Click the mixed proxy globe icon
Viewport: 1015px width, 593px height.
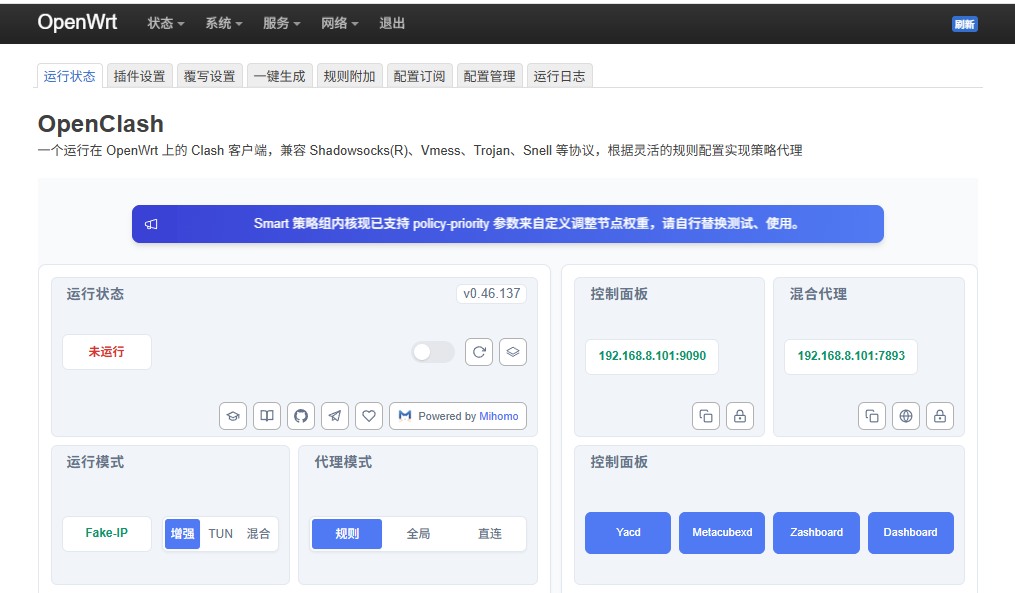906,416
